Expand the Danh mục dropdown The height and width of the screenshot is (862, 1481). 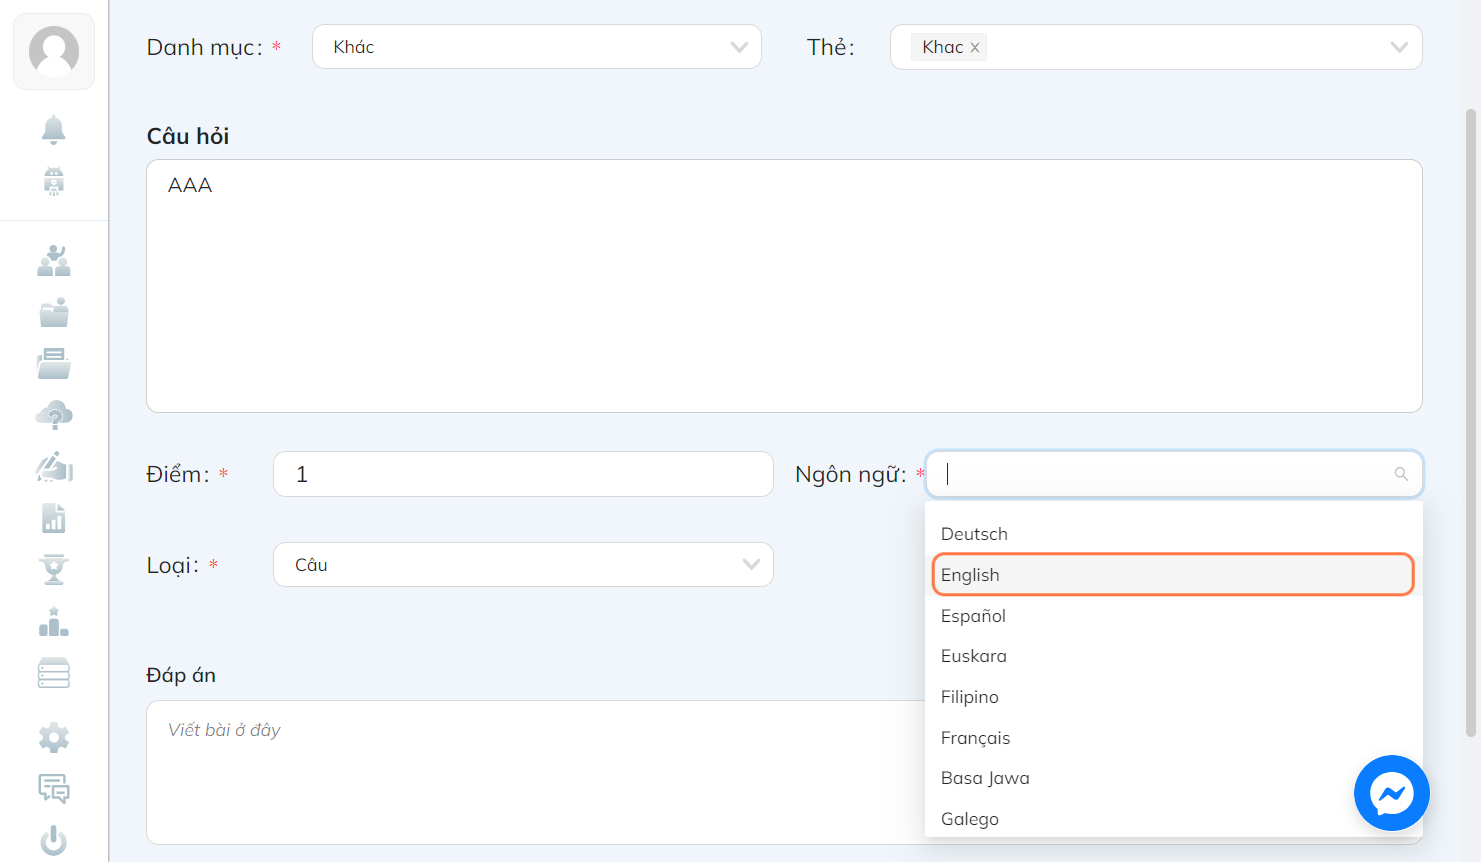coord(739,47)
